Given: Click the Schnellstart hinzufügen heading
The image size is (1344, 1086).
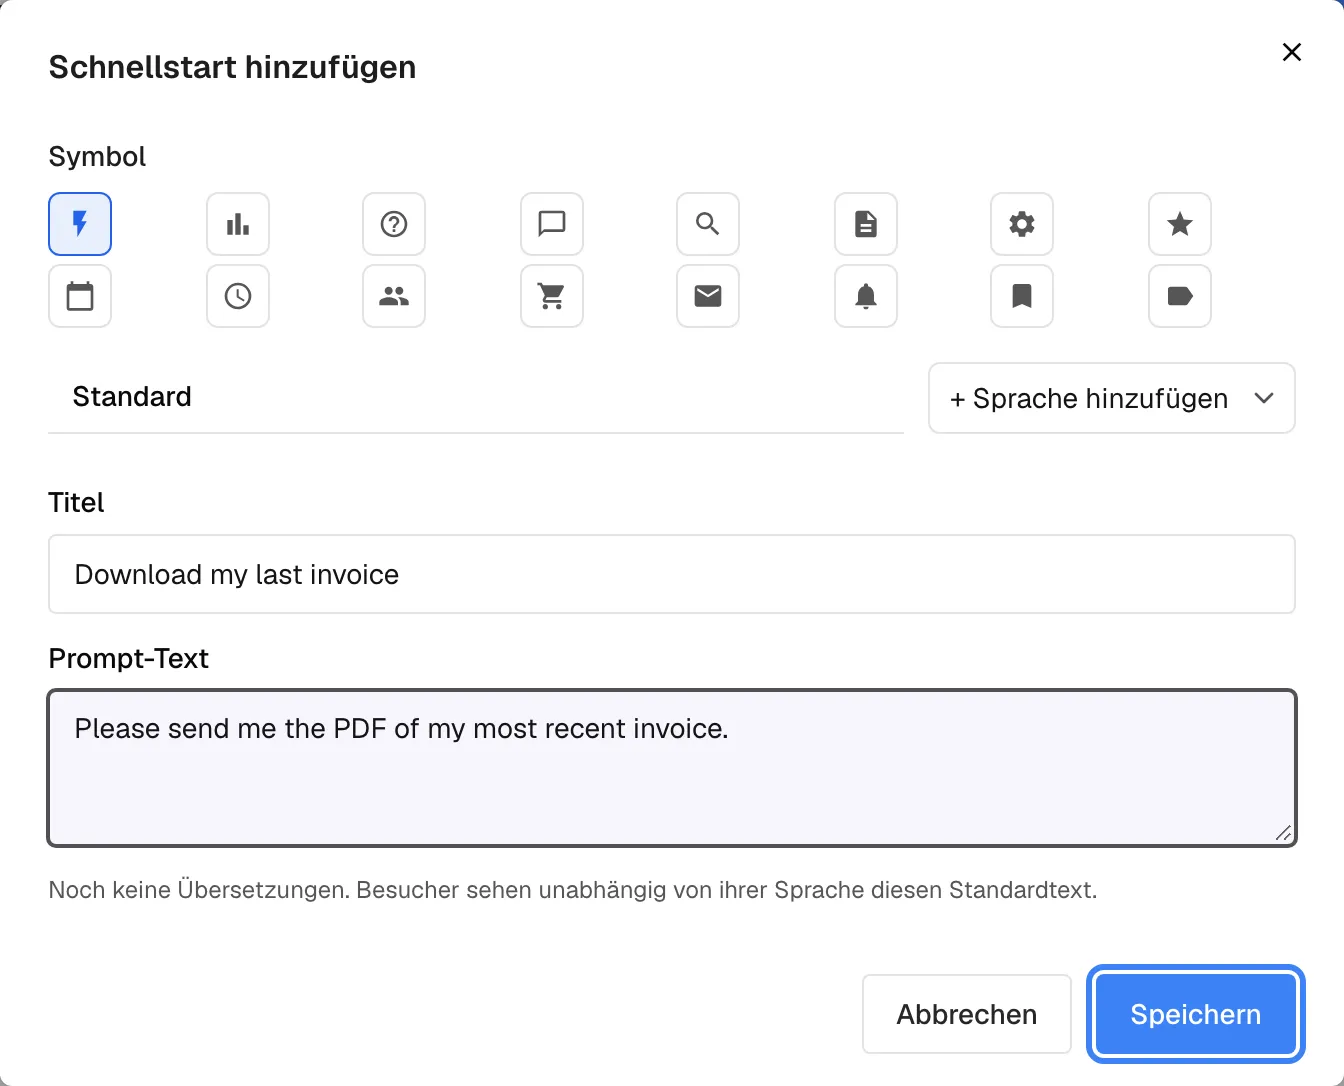Looking at the screenshot, I should 232,67.
